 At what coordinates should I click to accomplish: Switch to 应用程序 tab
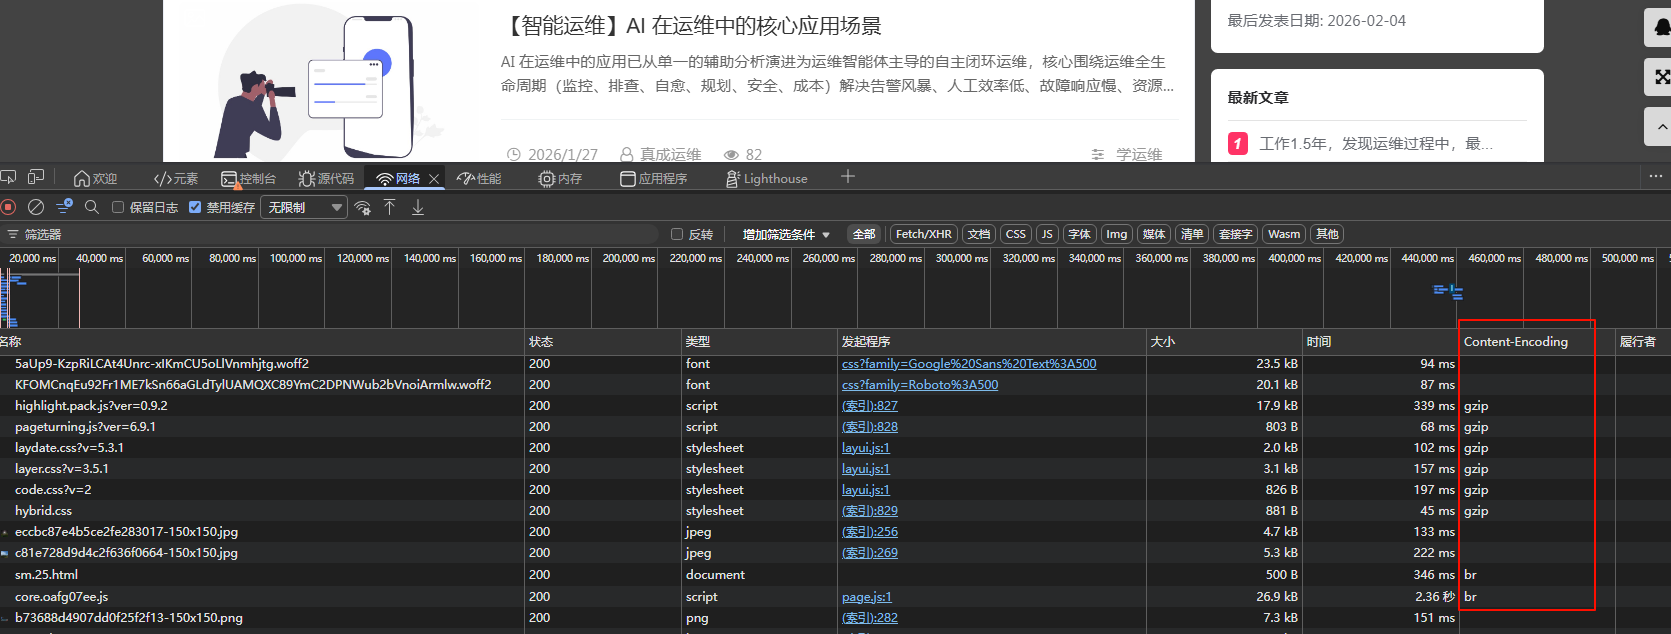pyautogui.click(x=654, y=179)
